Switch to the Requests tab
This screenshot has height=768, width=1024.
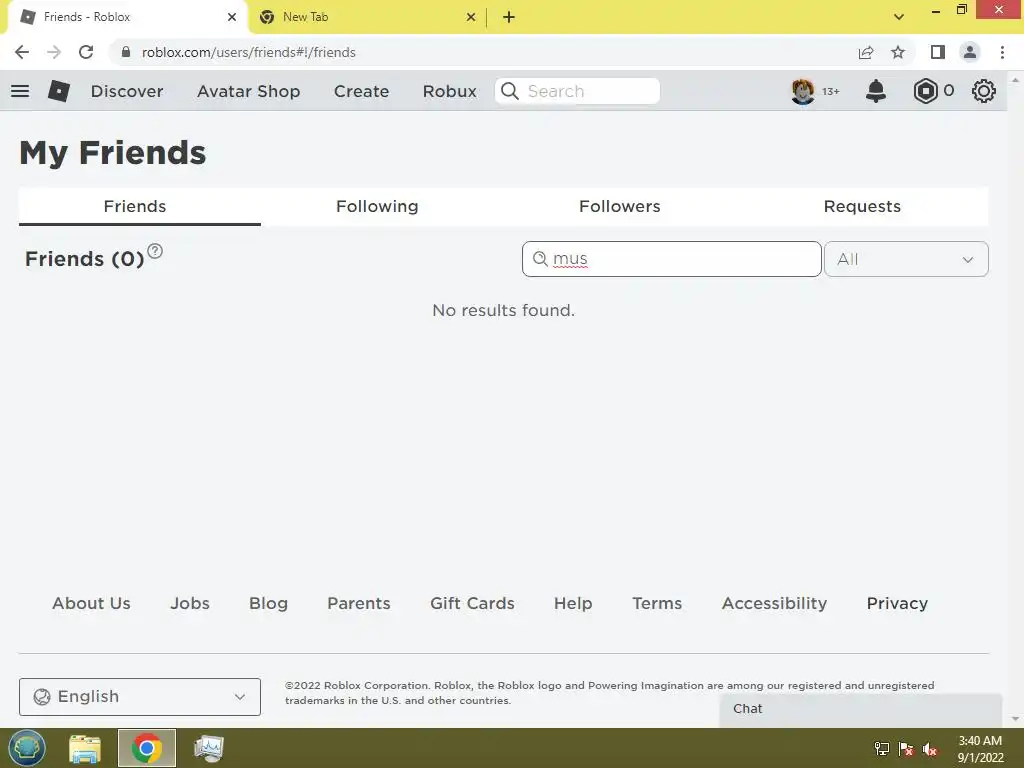(x=862, y=206)
